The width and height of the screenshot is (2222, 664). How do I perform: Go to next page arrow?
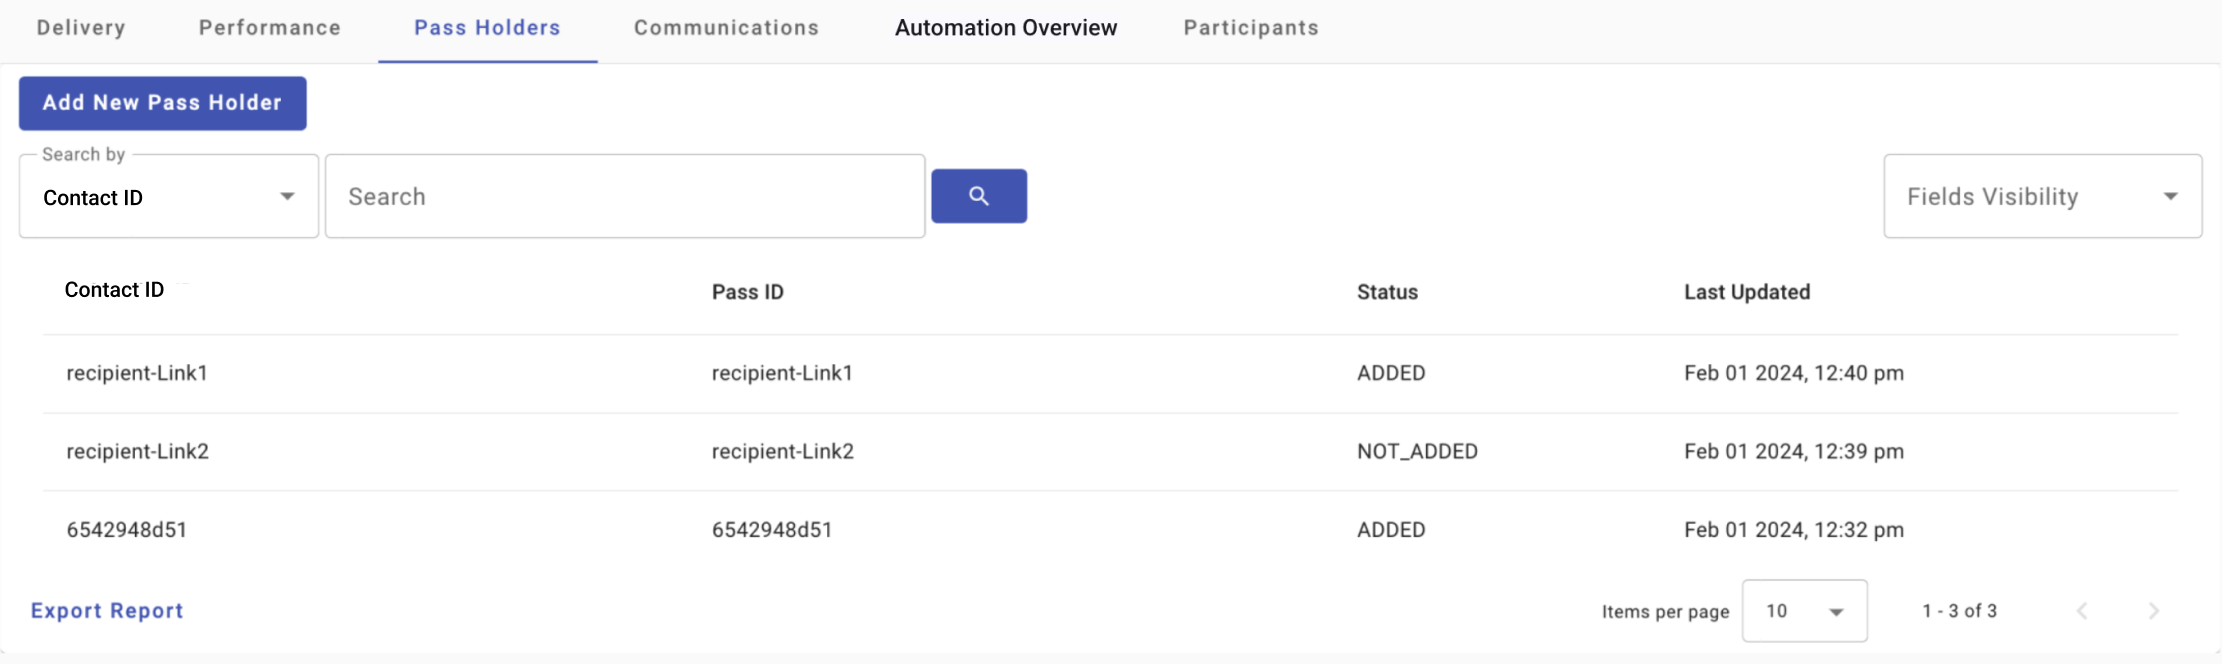tap(2154, 611)
